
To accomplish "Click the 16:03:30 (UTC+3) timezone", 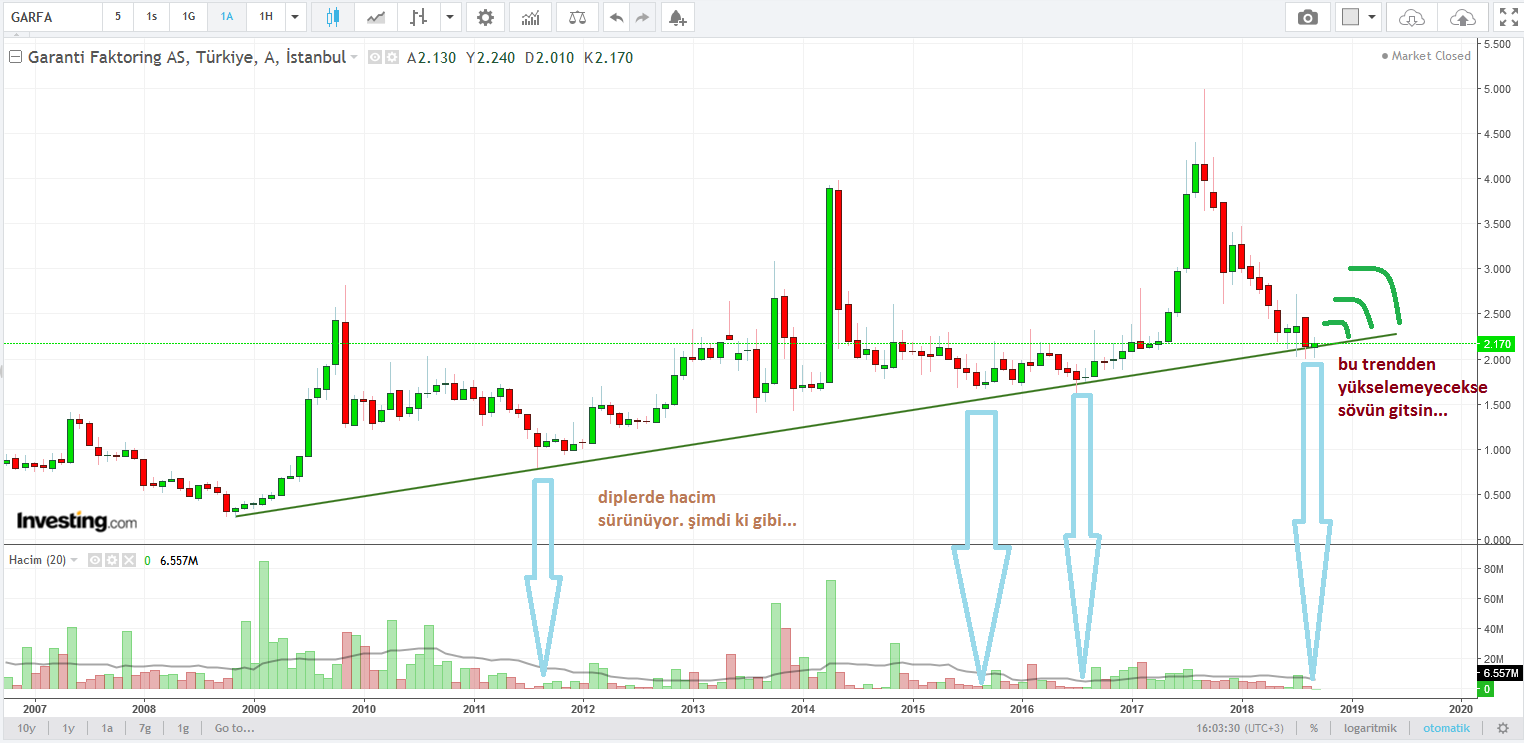I will pyautogui.click(x=1238, y=728).
